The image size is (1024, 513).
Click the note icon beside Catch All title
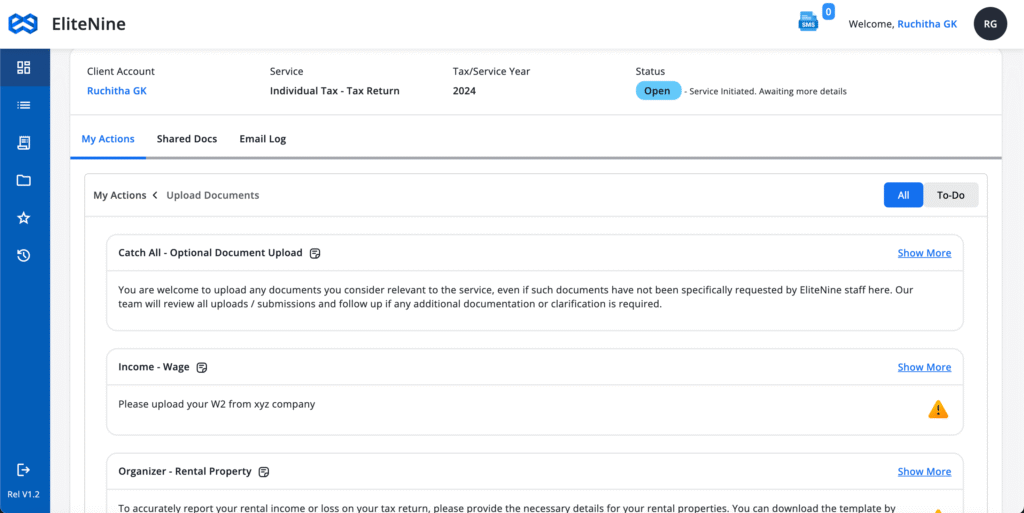click(315, 254)
